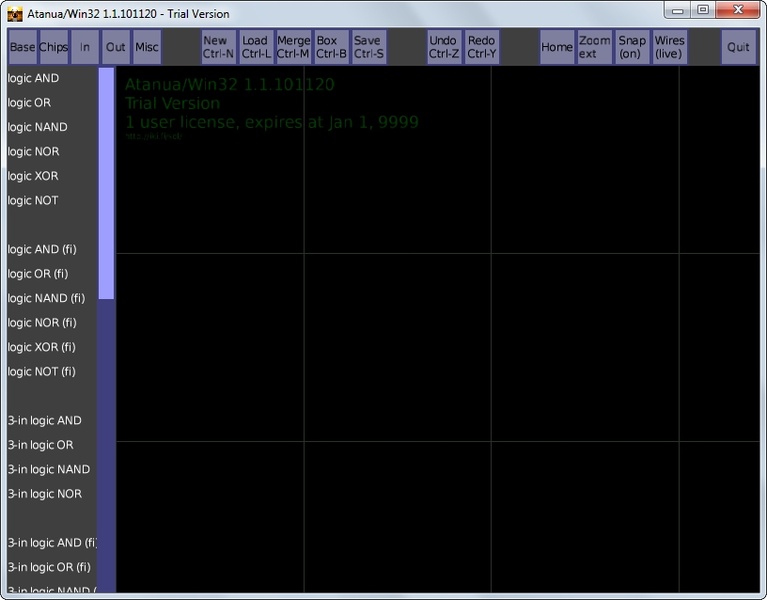
Task: Open the Misc components tab
Action: point(147,47)
